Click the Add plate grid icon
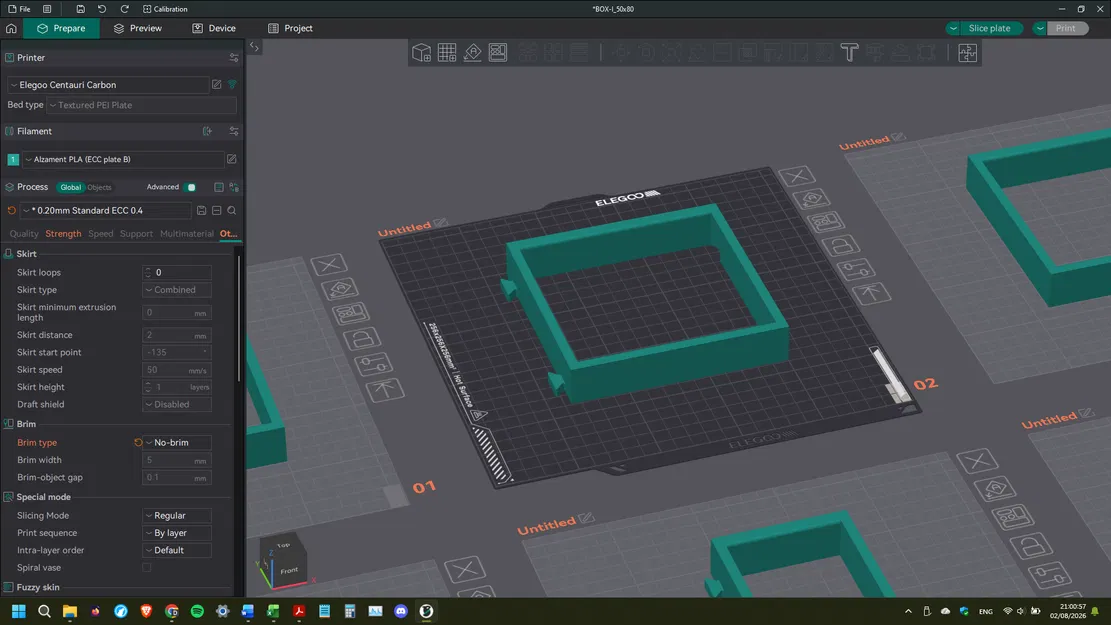The height and width of the screenshot is (625, 1111). 446,52
